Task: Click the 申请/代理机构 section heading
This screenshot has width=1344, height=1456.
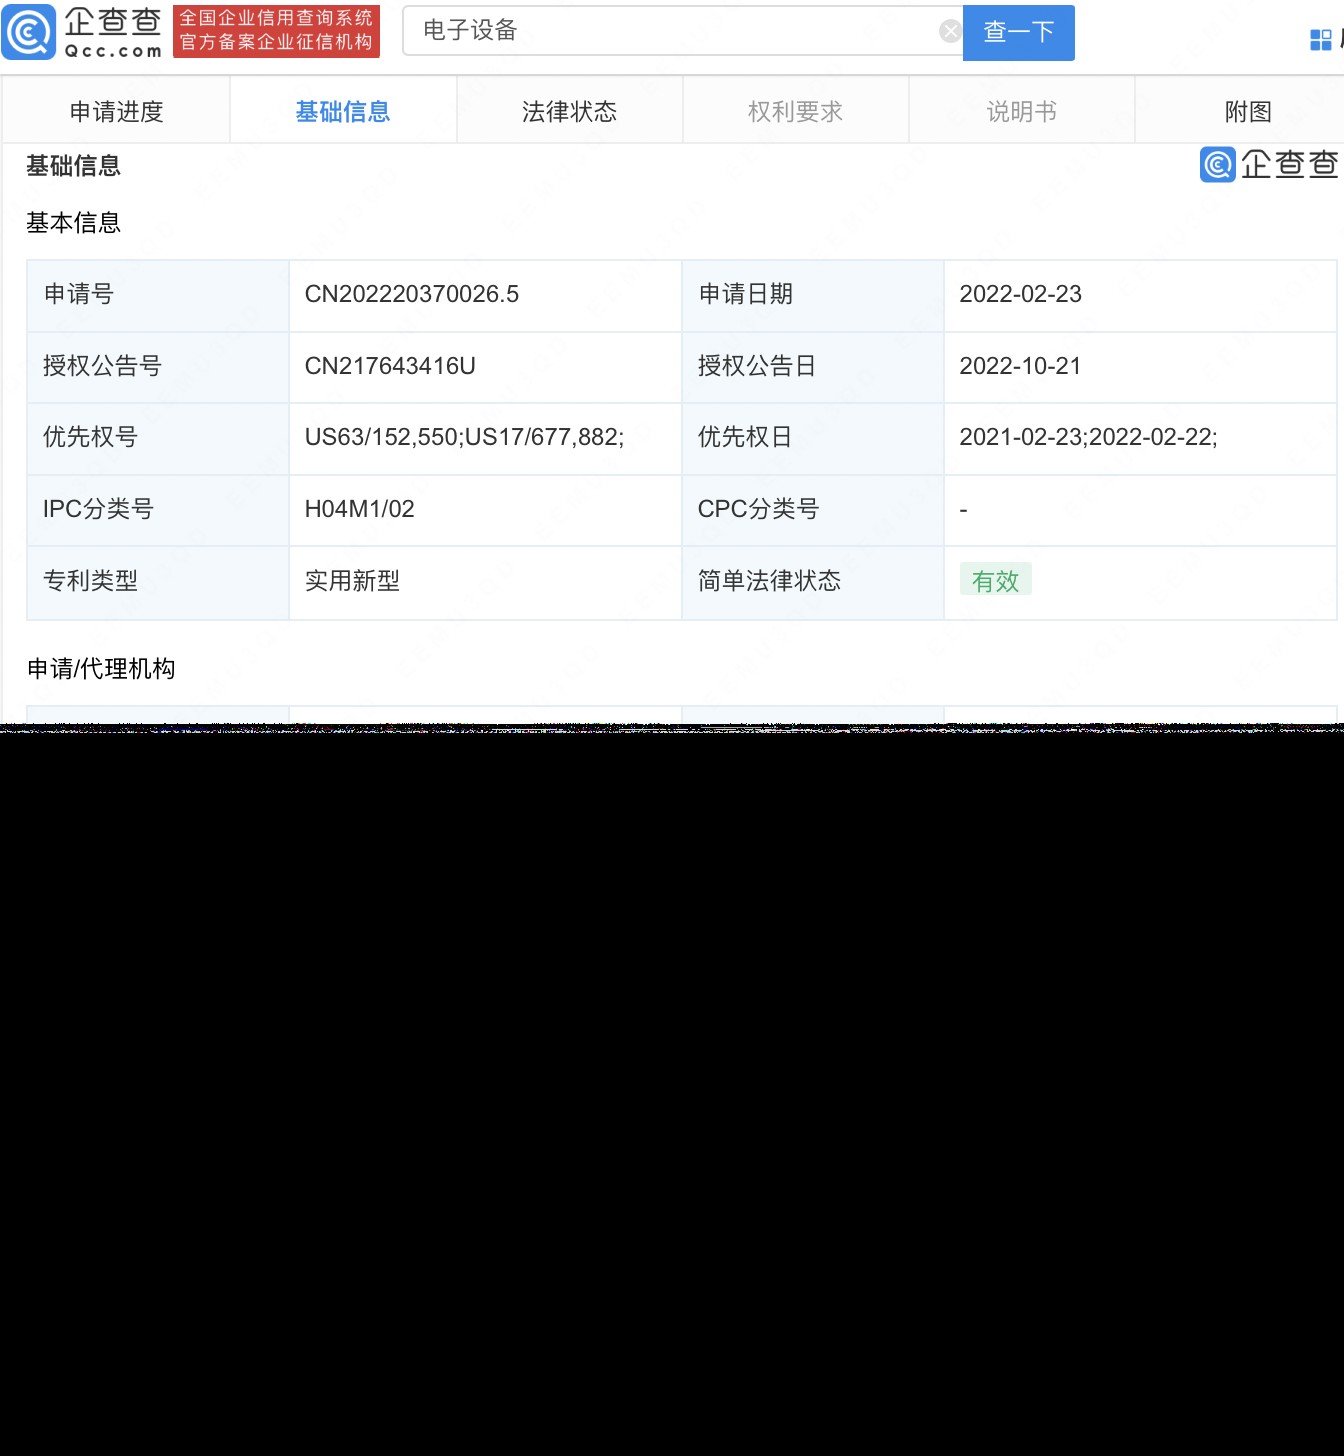Action: click(101, 669)
